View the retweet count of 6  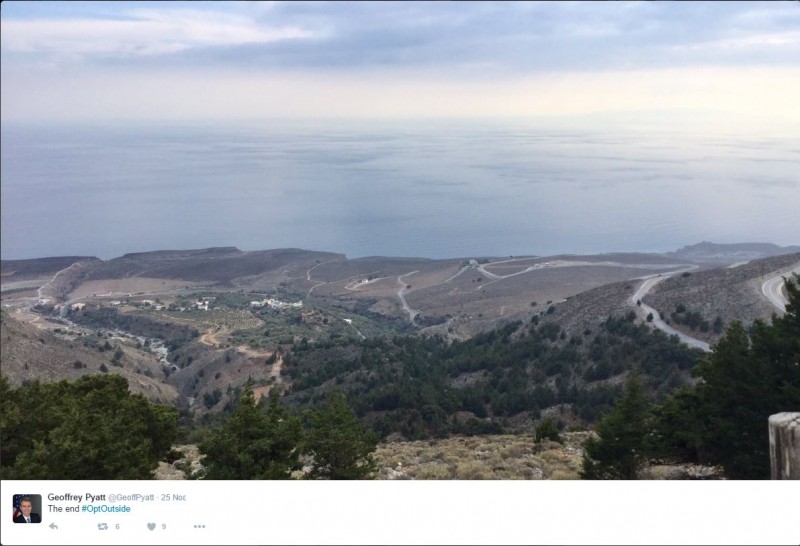pos(117,527)
